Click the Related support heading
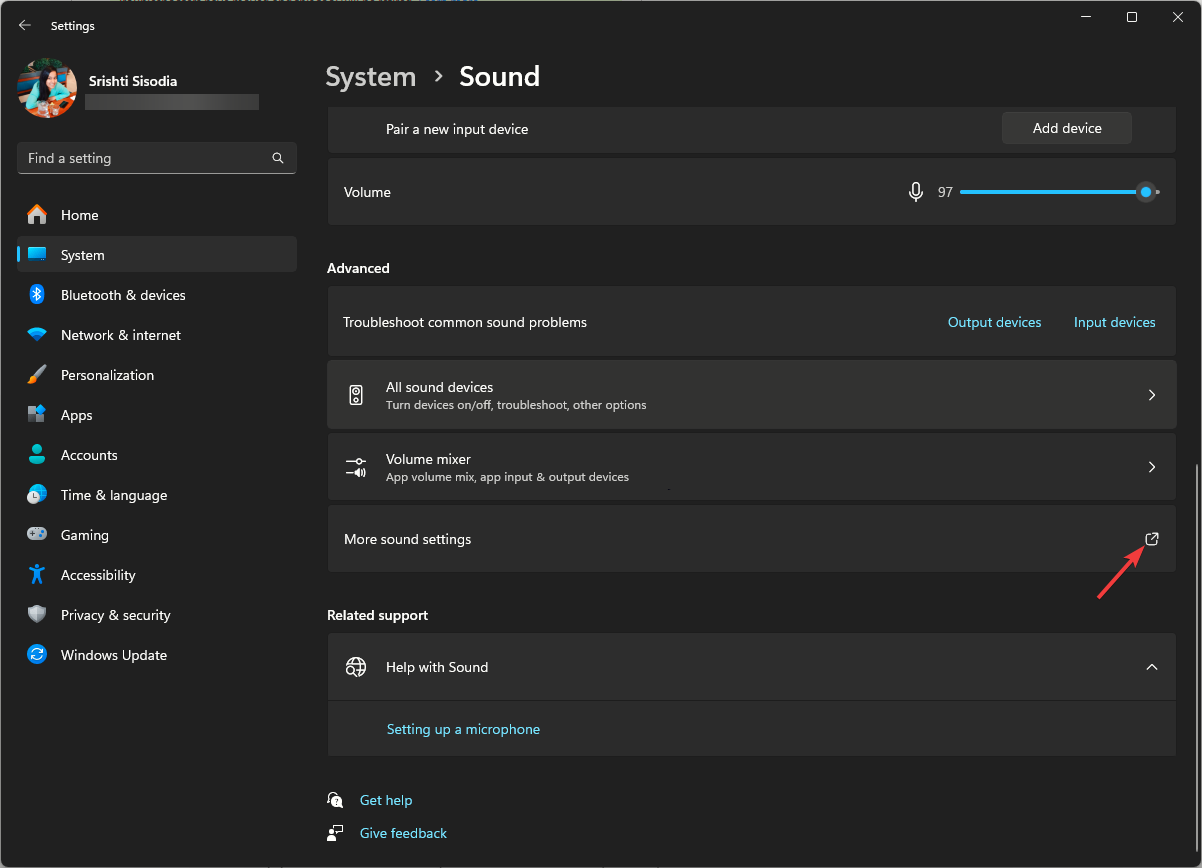 pyautogui.click(x=377, y=615)
